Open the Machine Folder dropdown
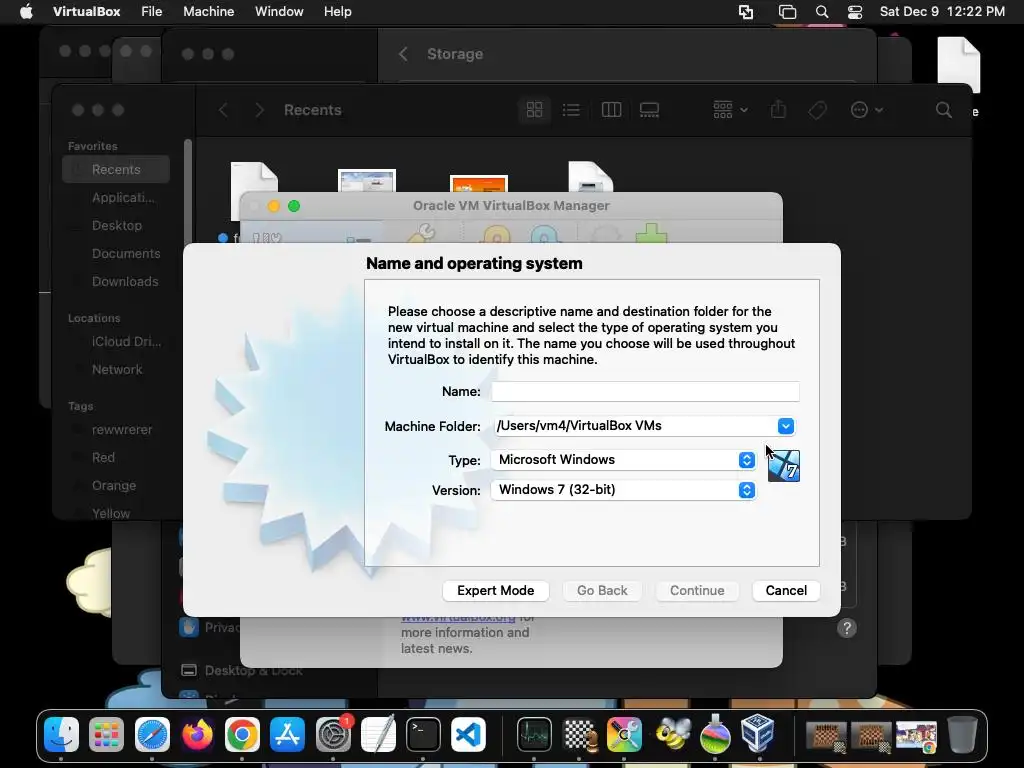The width and height of the screenshot is (1024, 768). (786, 426)
